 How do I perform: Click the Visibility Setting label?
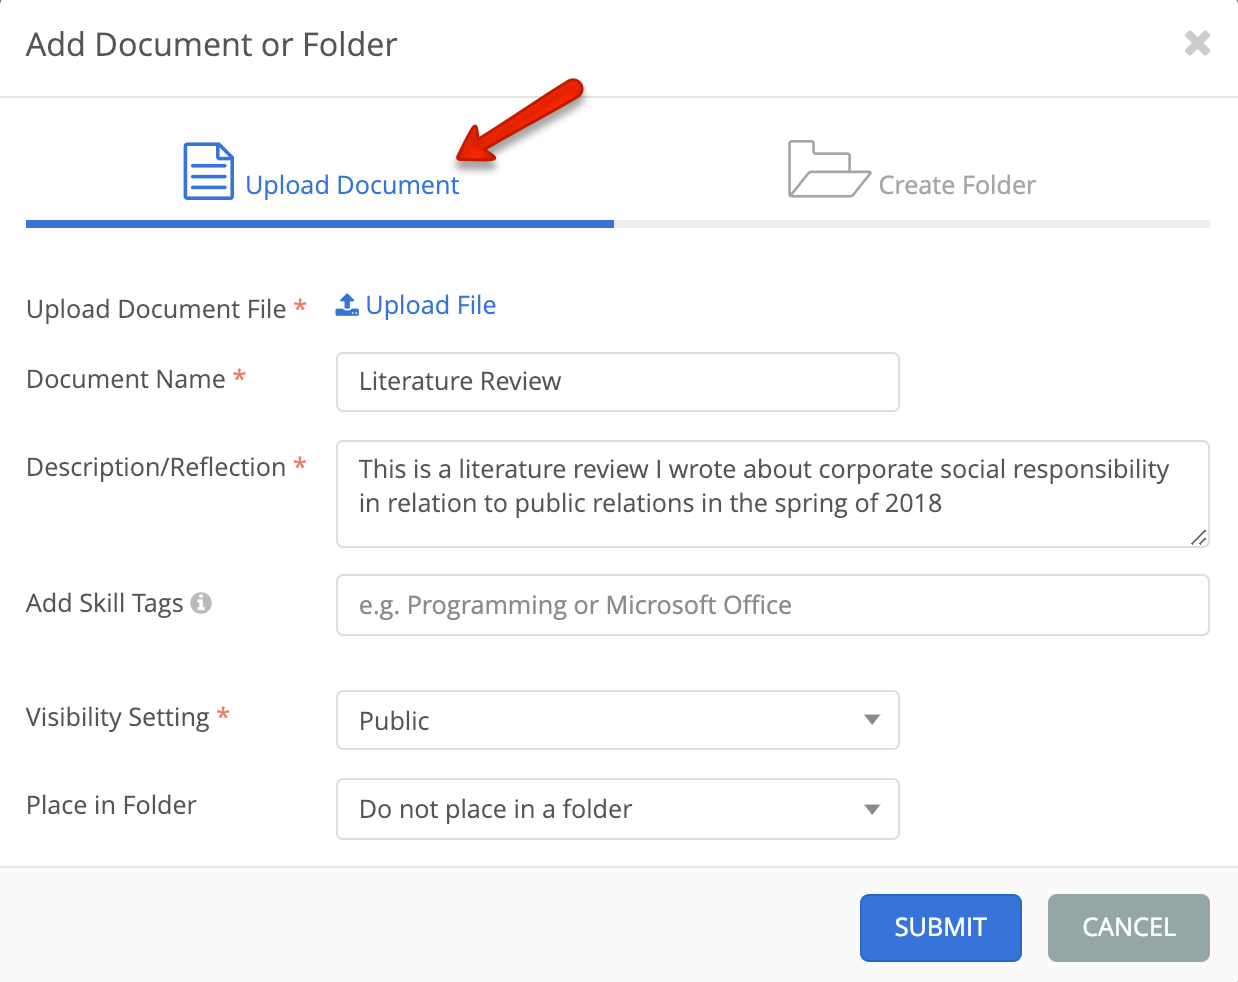click(x=118, y=717)
